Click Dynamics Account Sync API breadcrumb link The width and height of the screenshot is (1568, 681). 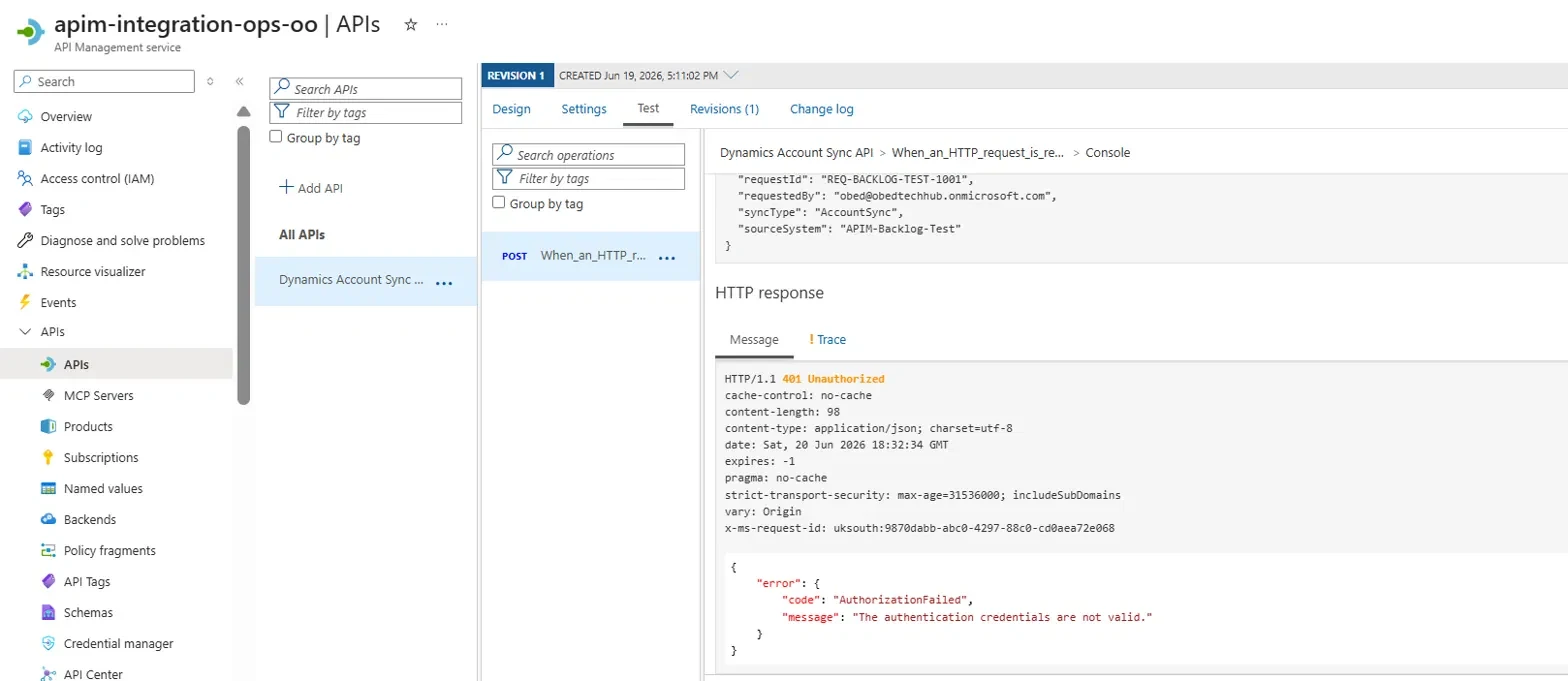click(796, 153)
